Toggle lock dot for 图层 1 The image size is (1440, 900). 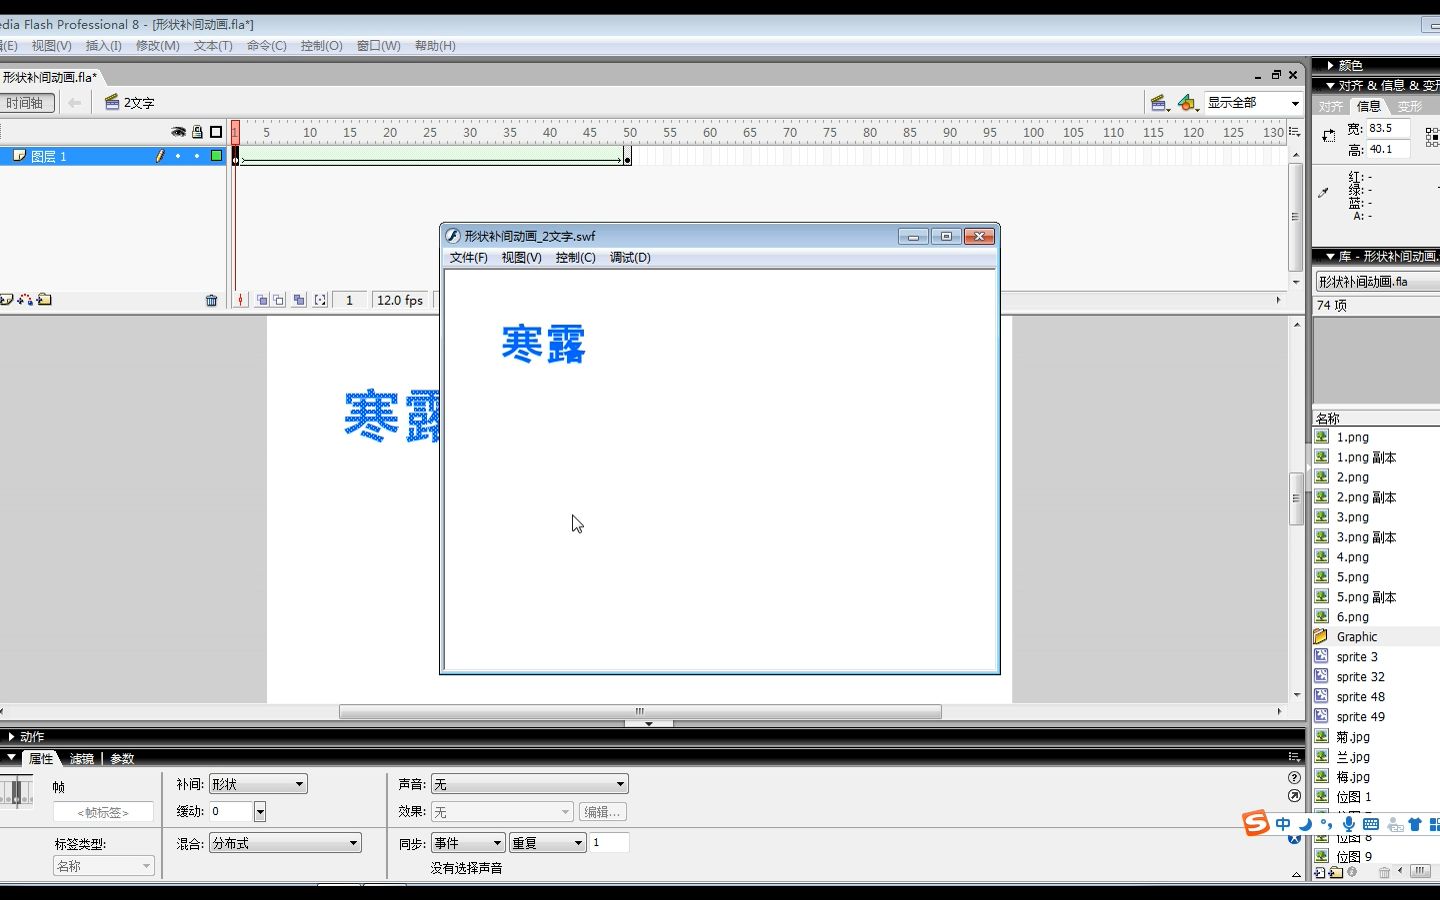(x=197, y=156)
